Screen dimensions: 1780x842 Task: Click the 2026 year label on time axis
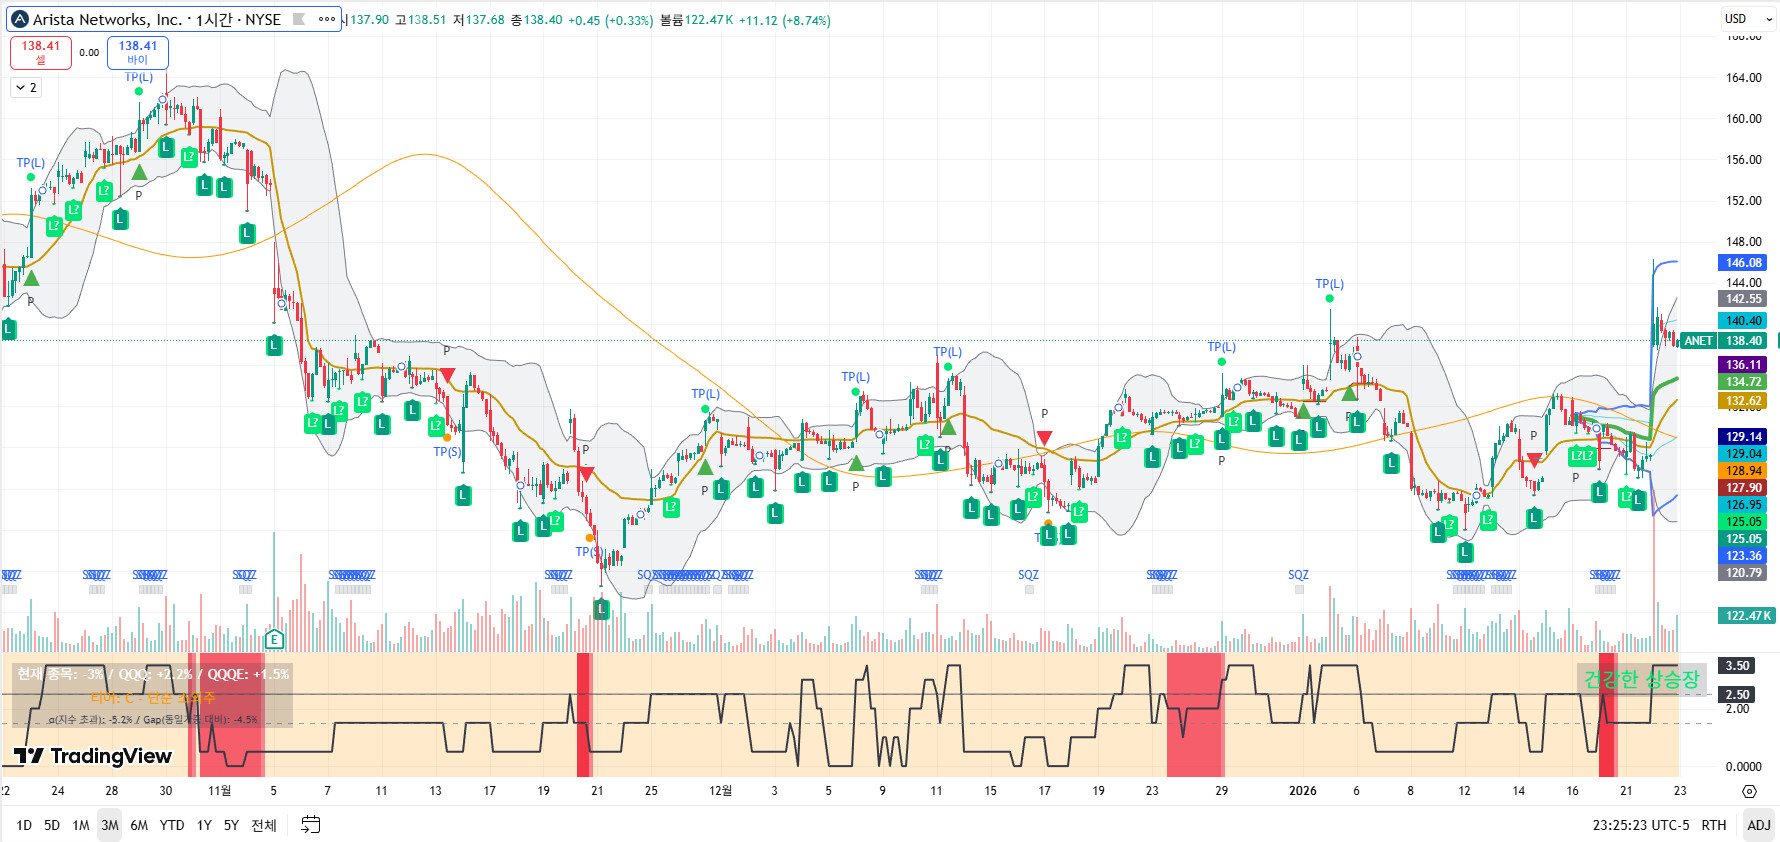pos(1303,791)
